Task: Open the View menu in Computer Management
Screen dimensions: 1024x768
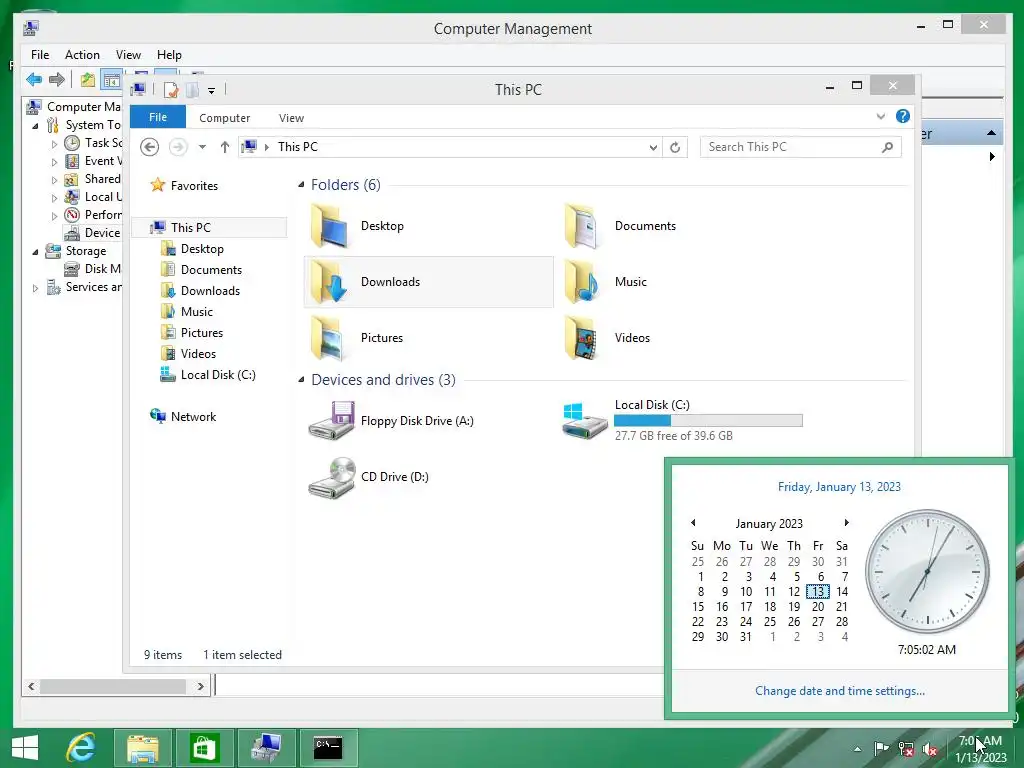Action: (x=128, y=55)
